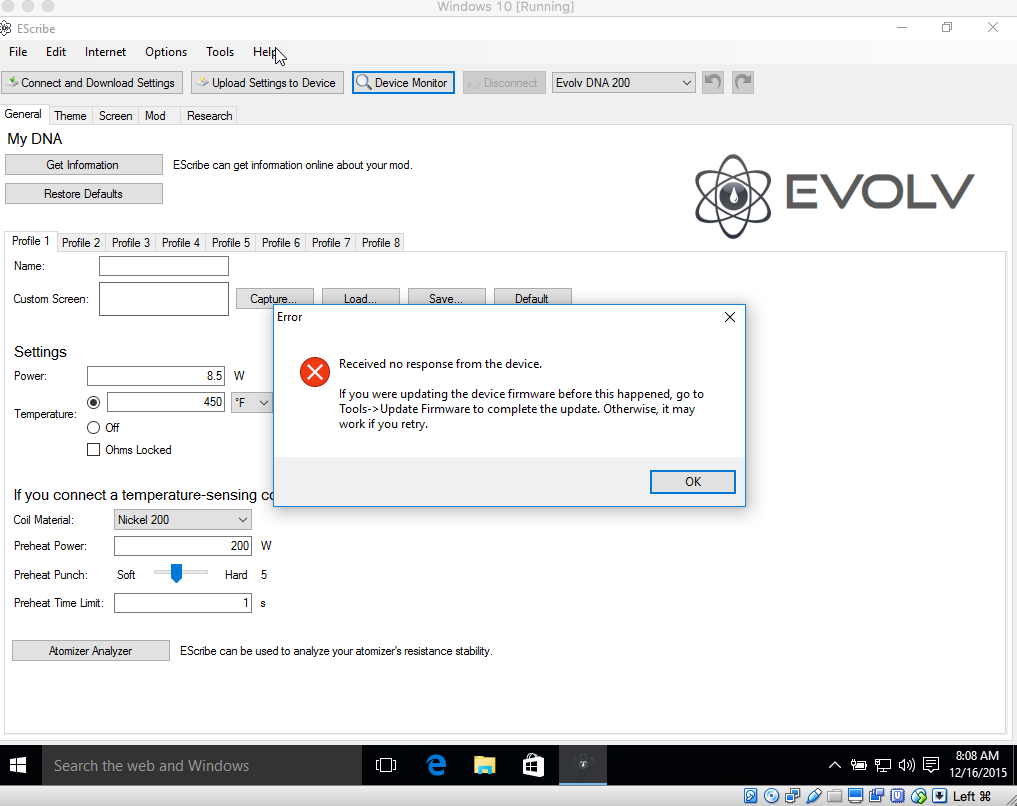
Task: Click the custom screen Save... button
Action: [x=446, y=298]
